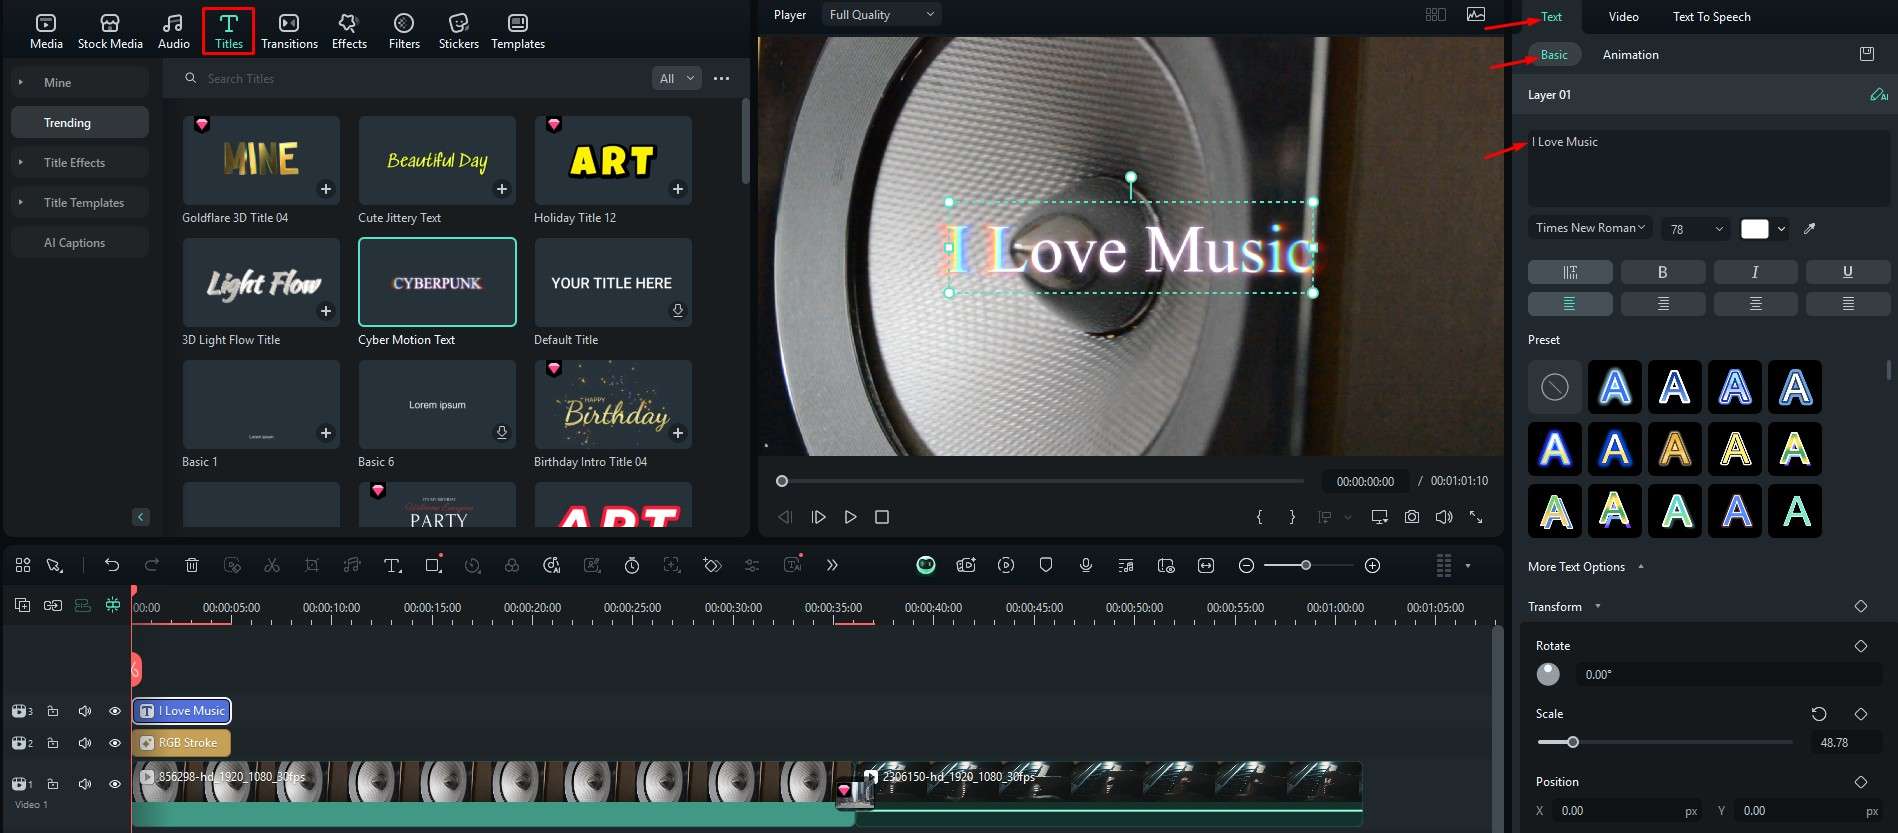Click the Delete trash icon in timeline toolbar
This screenshot has width=1898, height=833.
click(192, 565)
